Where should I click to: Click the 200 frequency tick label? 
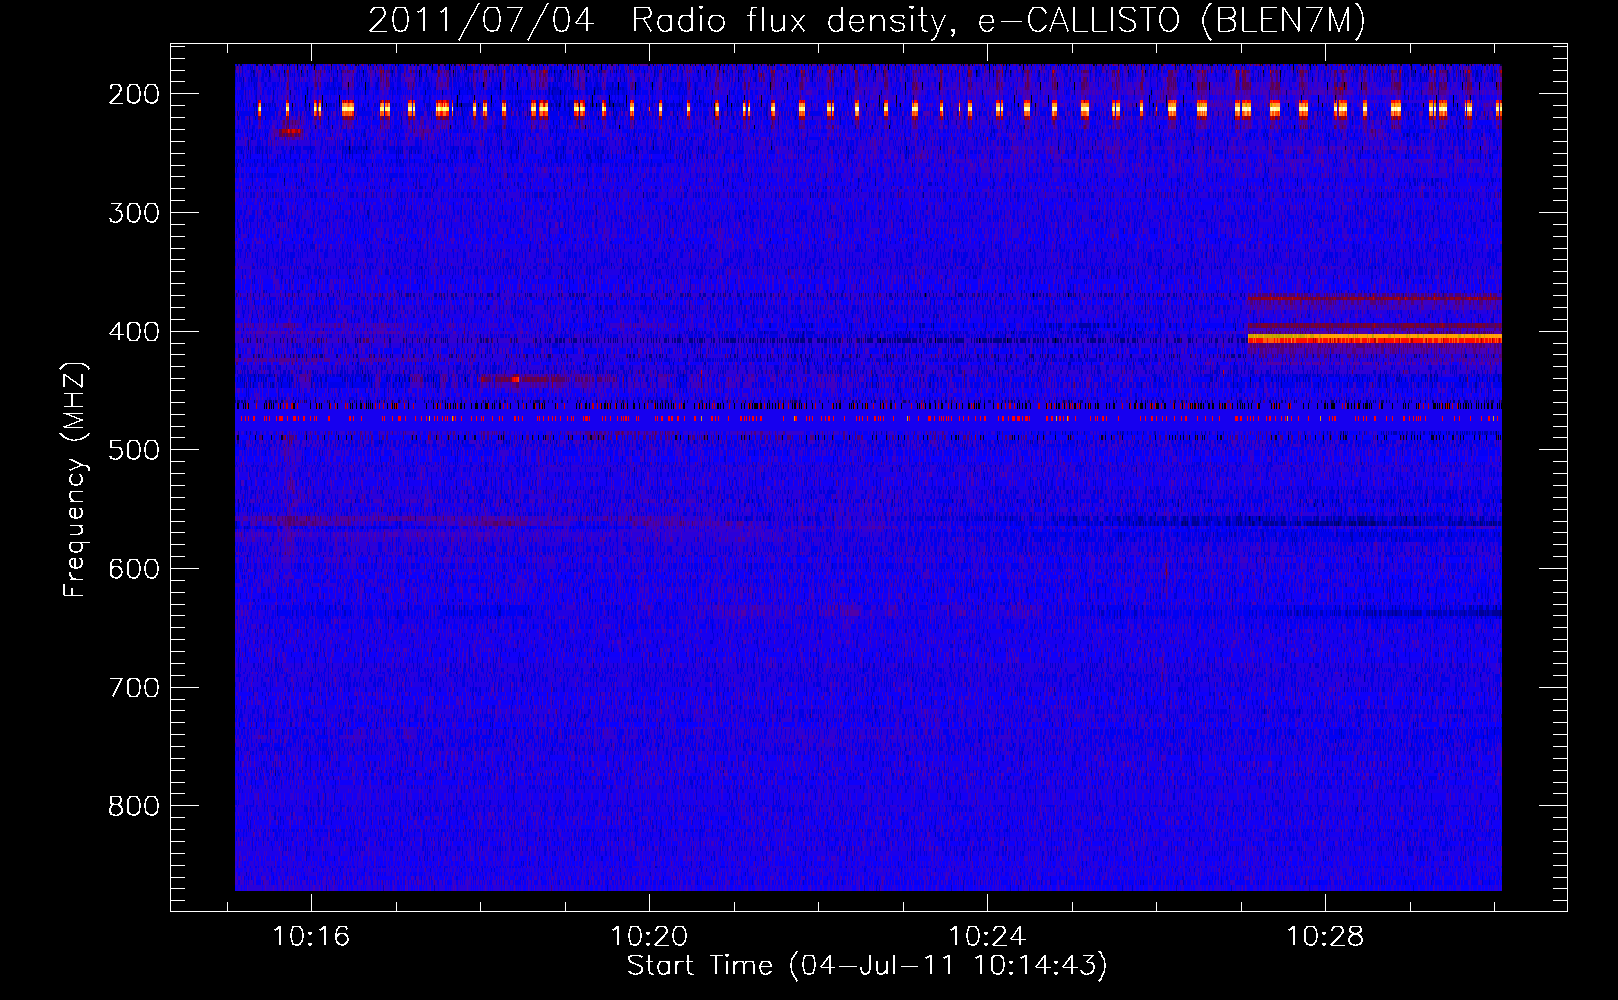click(x=134, y=94)
